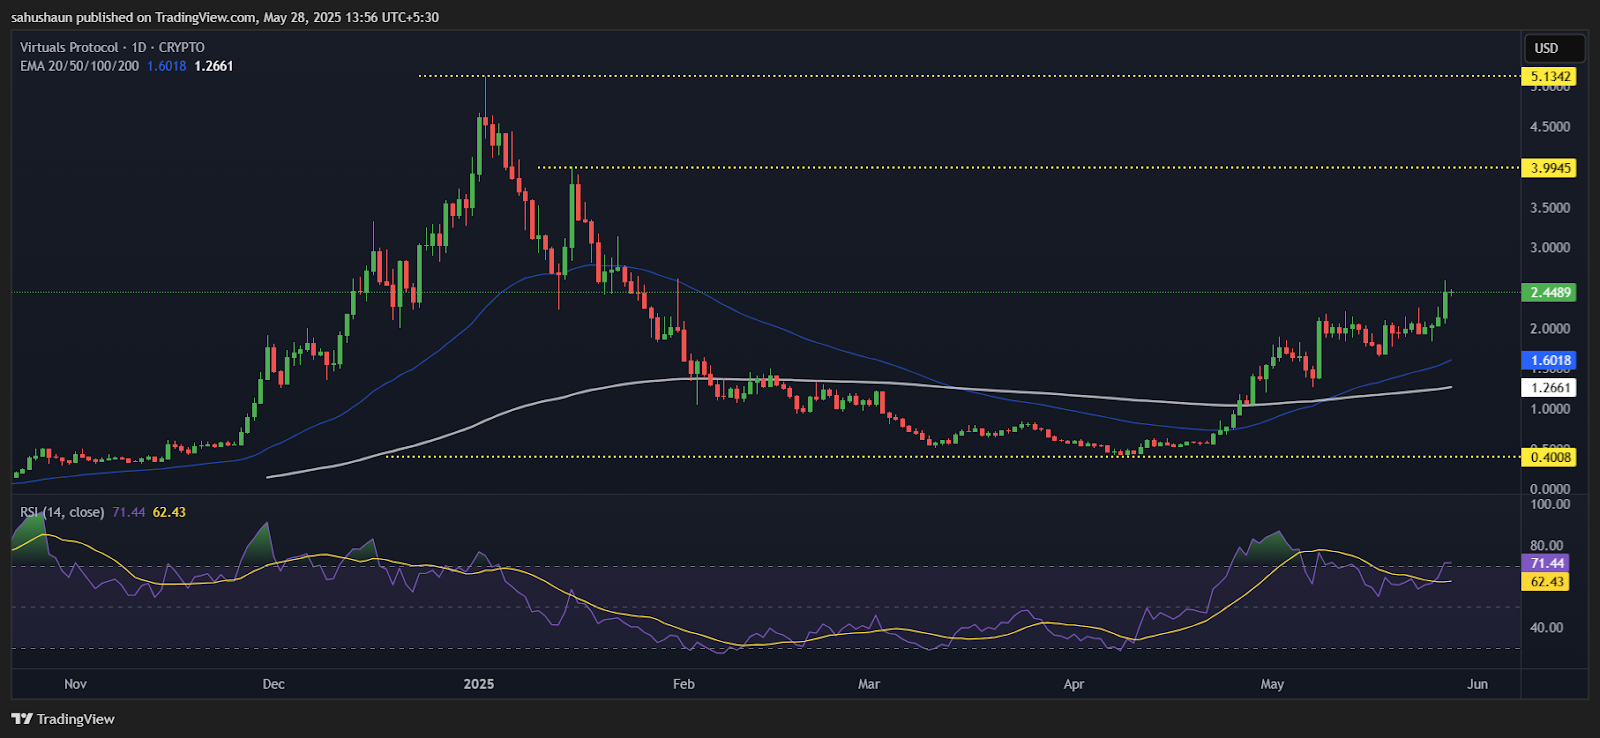Image resolution: width=1600 pixels, height=738 pixels.
Task: Click the yellow 5.1342 price label
Action: pos(1549,77)
